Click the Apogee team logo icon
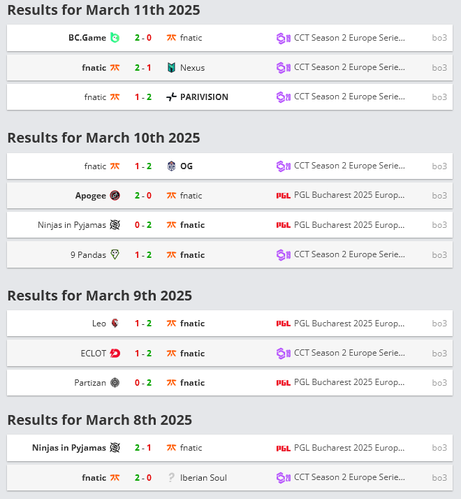 (x=115, y=195)
